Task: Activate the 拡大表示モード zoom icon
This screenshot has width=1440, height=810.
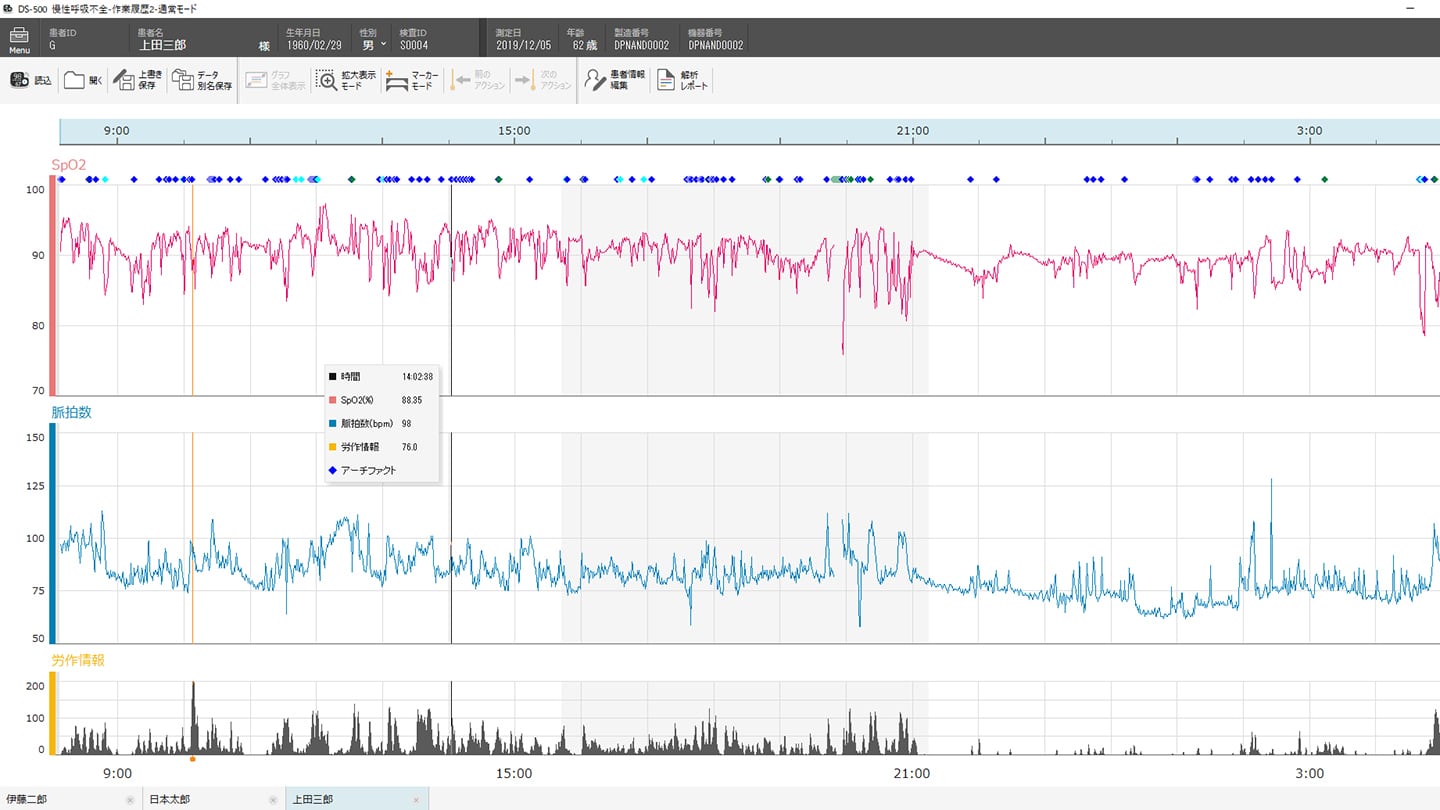Action: click(326, 80)
